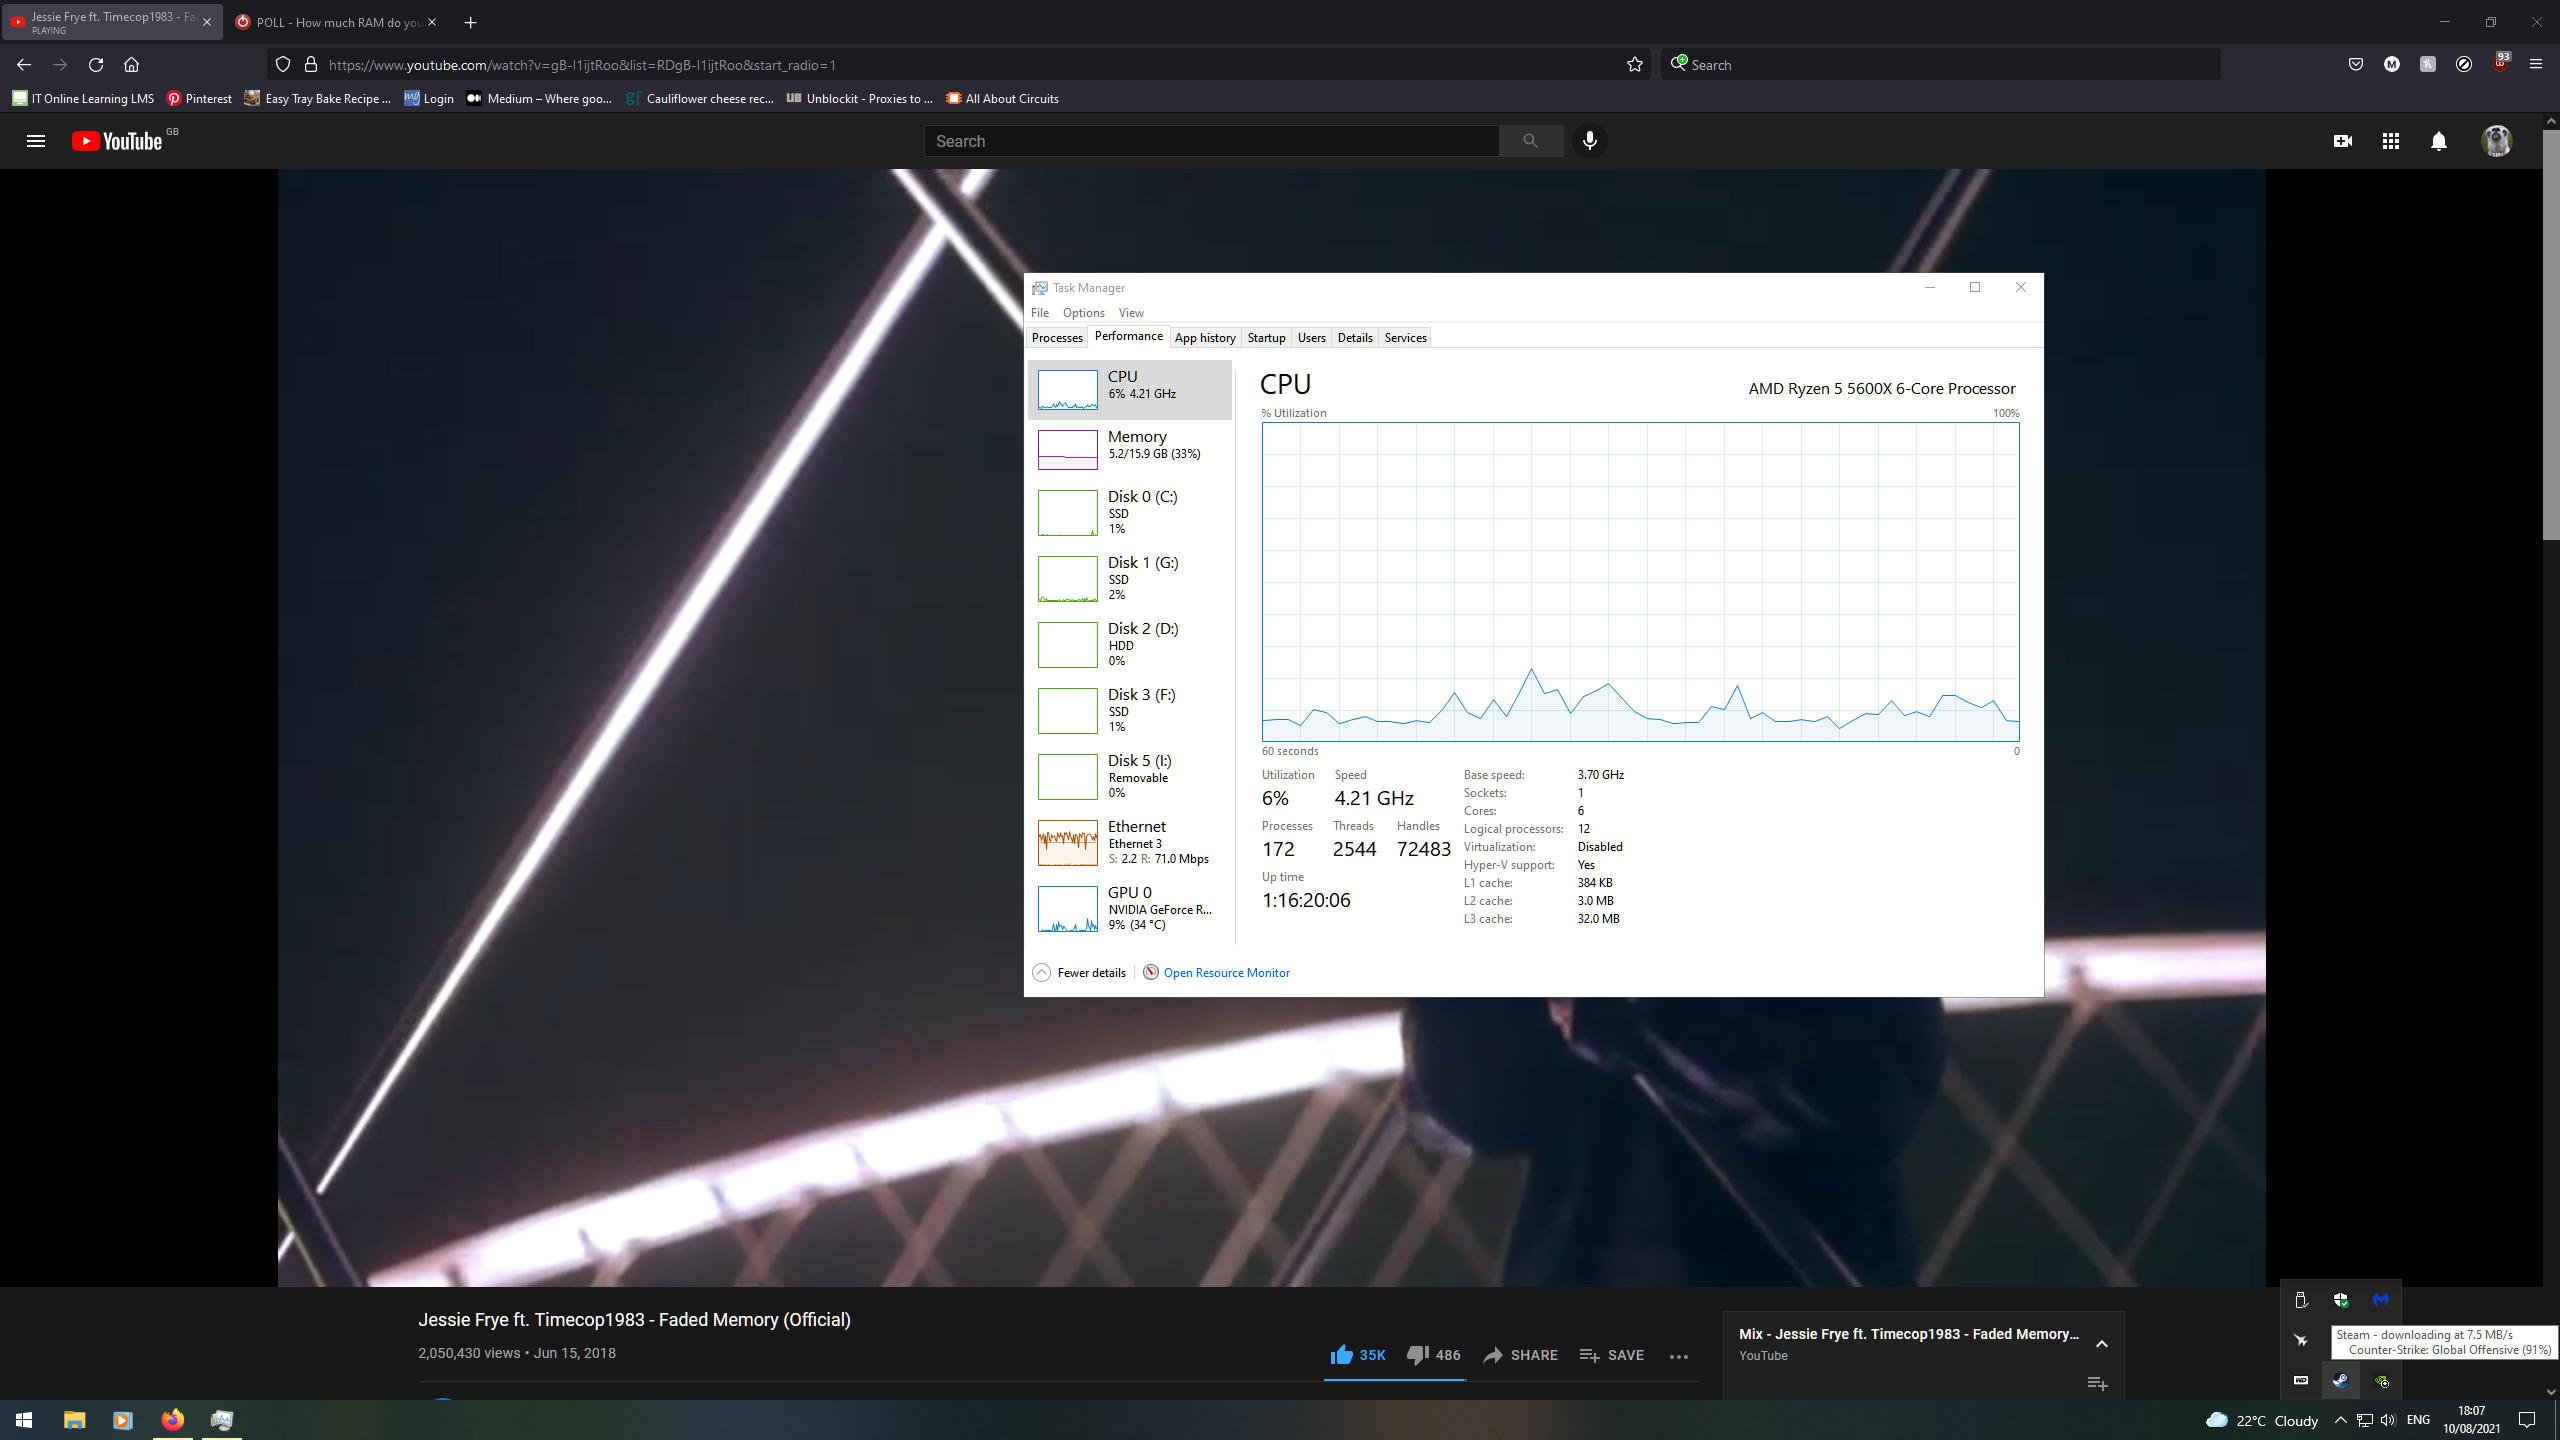The width and height of the screenshot is (2560, 1440).
Task: Switch to the POLL RAM browser tab
Action: pos(335,22)
